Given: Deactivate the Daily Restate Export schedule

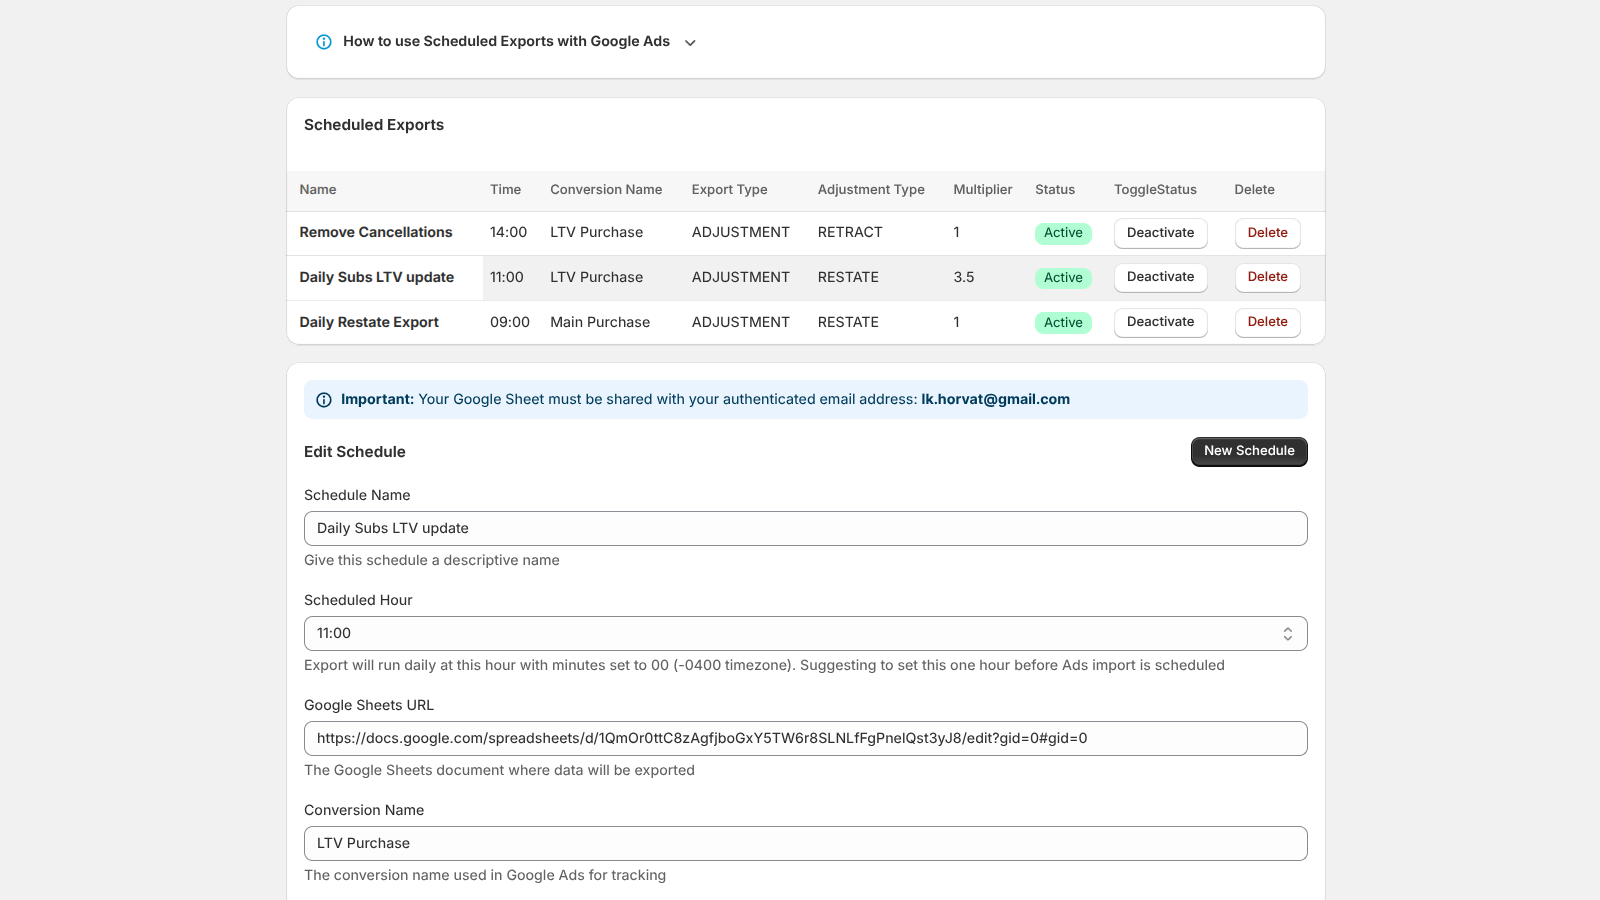Looking at the screenshot, I should point(1160,322).
